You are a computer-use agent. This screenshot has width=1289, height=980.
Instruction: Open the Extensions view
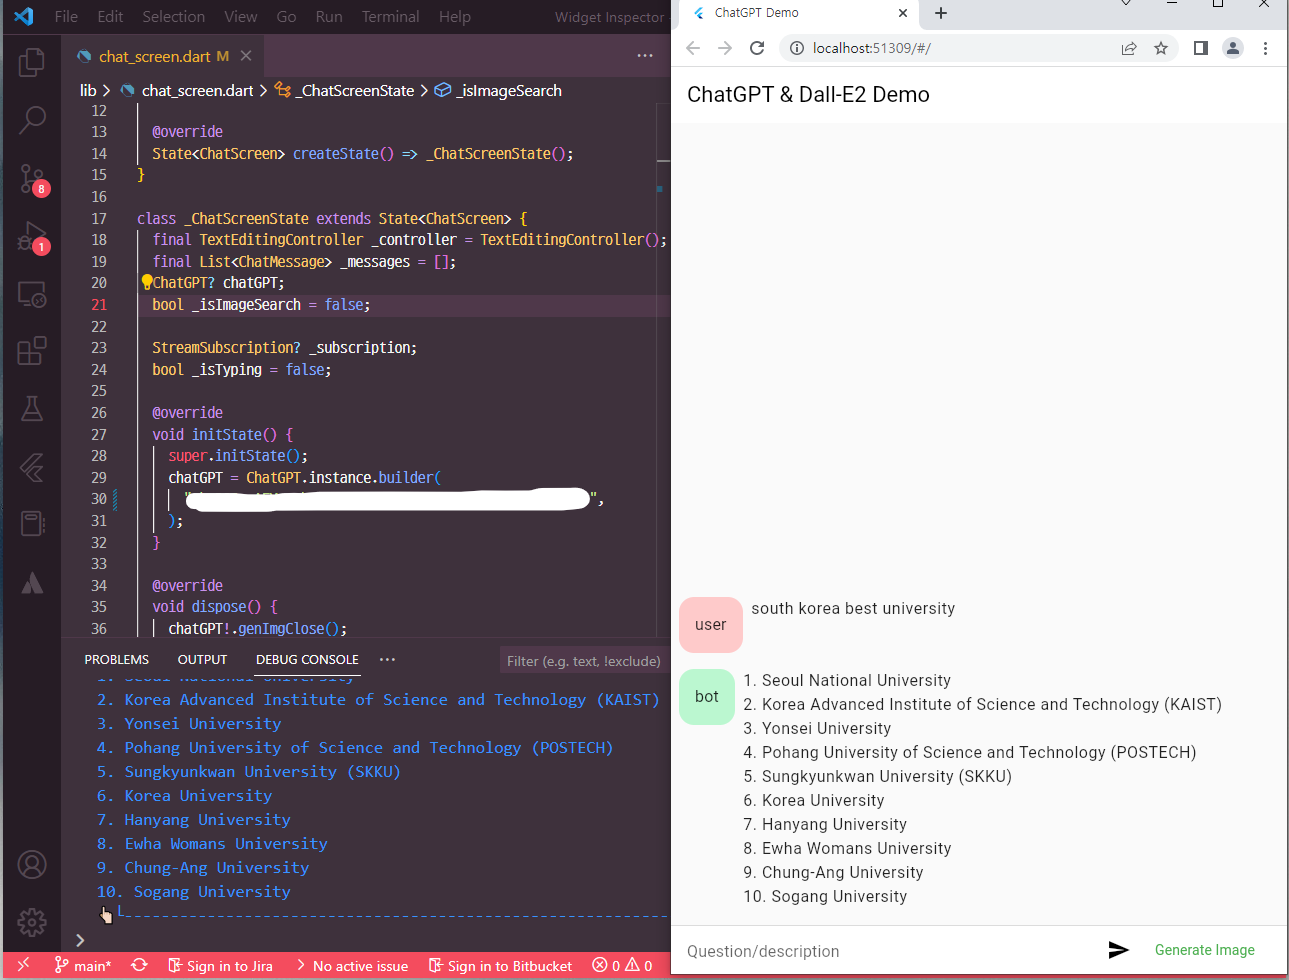click(x=32, y=351)
